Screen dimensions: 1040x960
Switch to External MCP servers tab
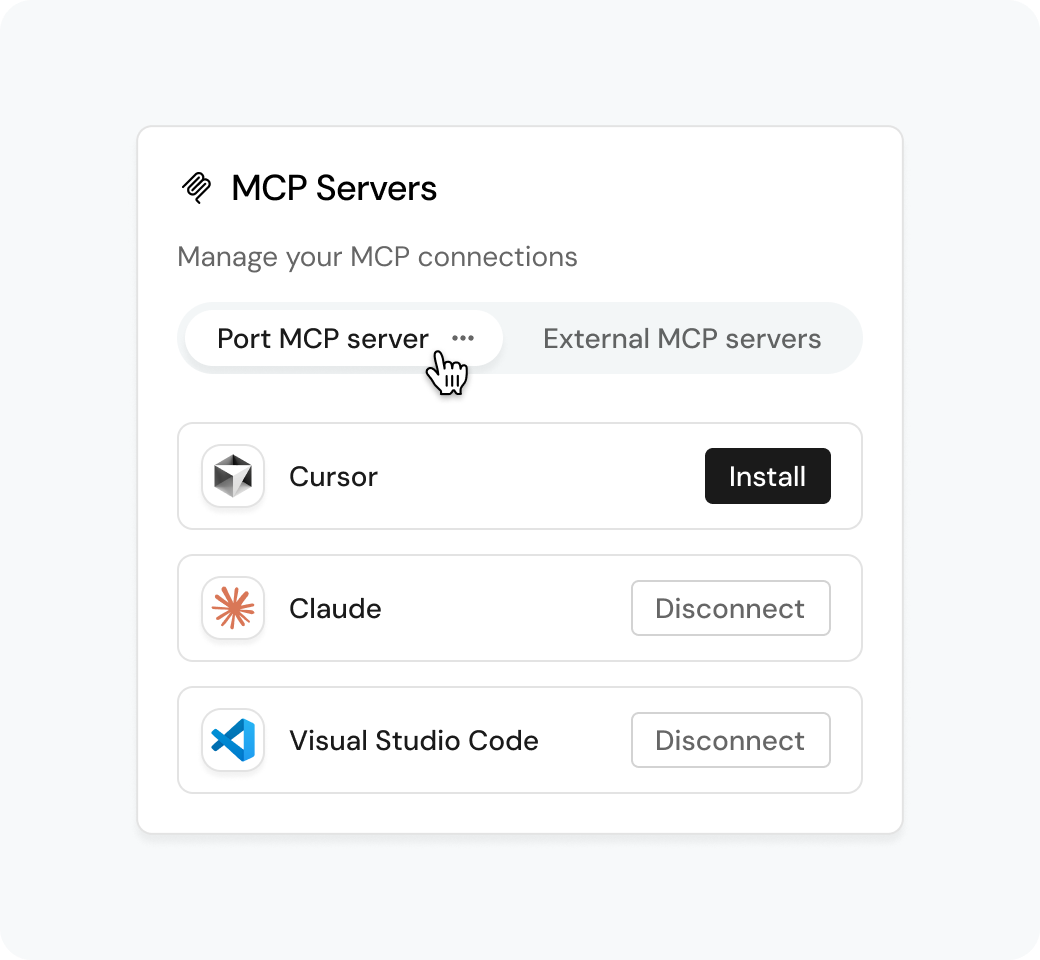(x=682, y=338)
